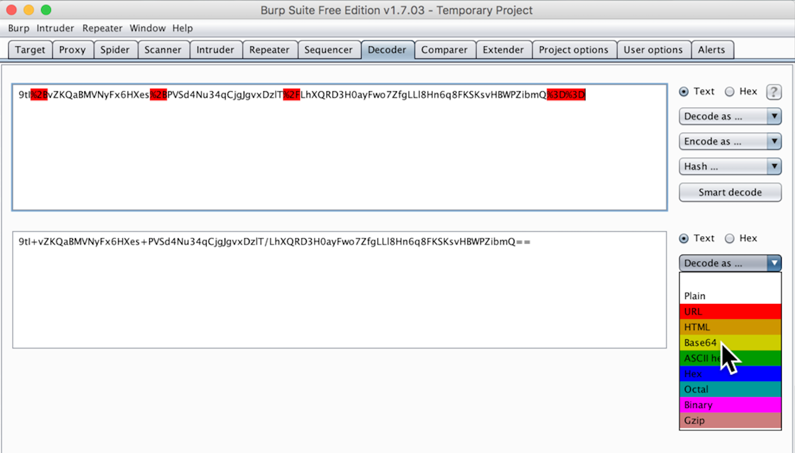795x453 pixels.
Task: Maximize the window with green button
Action: tap(46, 10)
